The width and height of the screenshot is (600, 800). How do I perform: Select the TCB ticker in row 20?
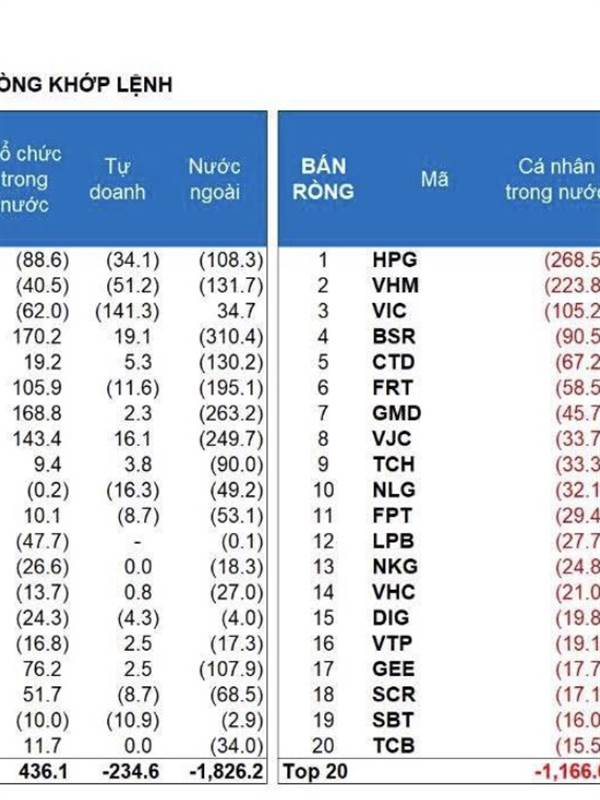coord(392,745)
